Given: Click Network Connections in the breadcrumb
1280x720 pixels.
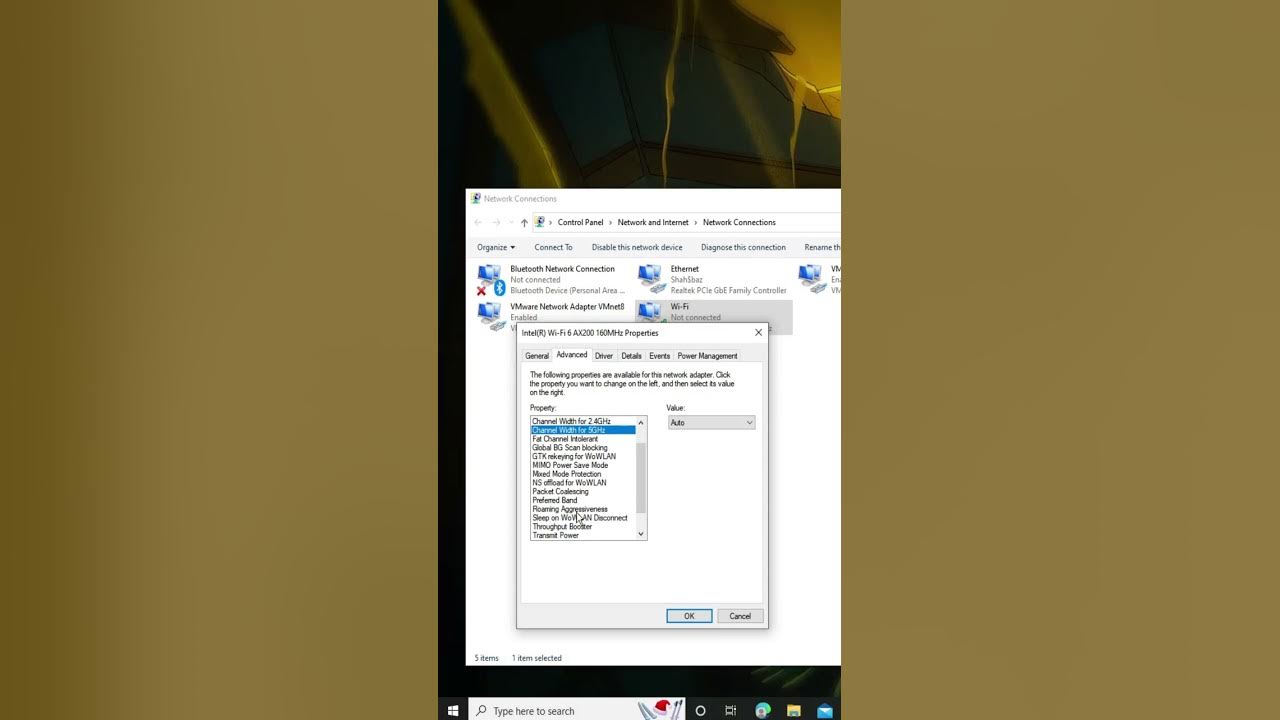Looking at the screenshot, I should [x=739, y=222].
